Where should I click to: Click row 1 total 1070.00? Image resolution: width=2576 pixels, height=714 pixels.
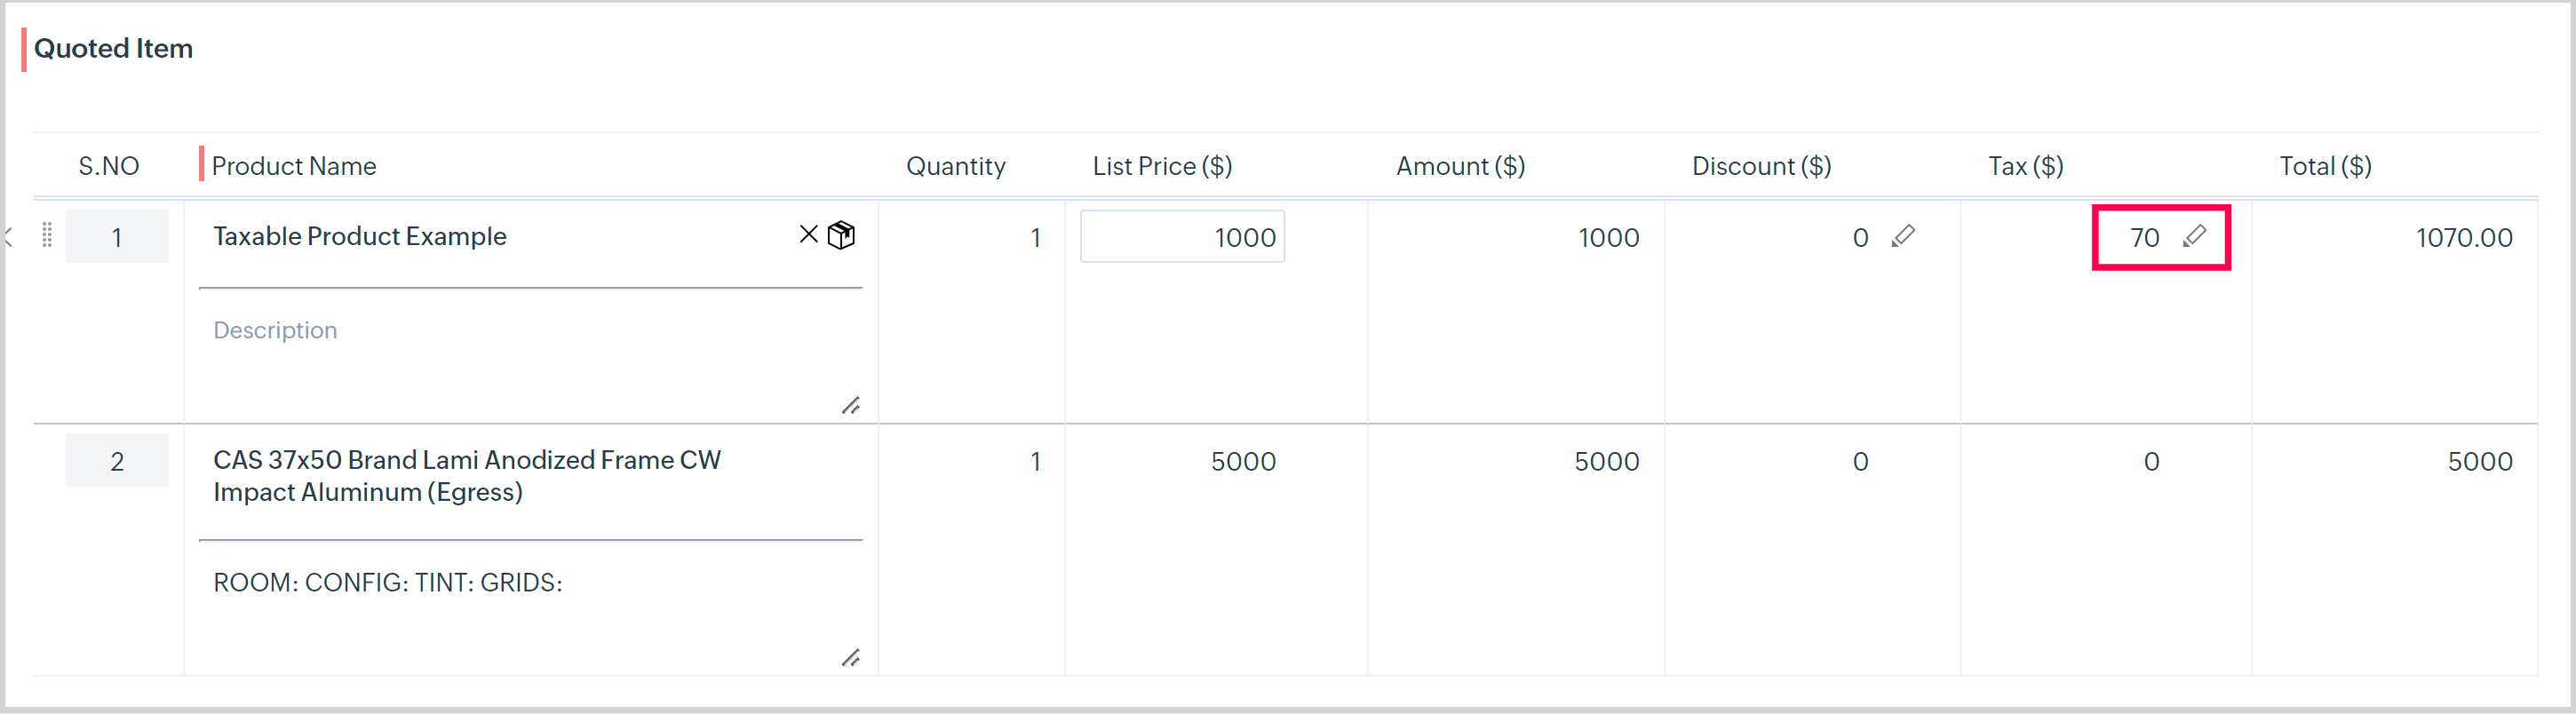2463,238
